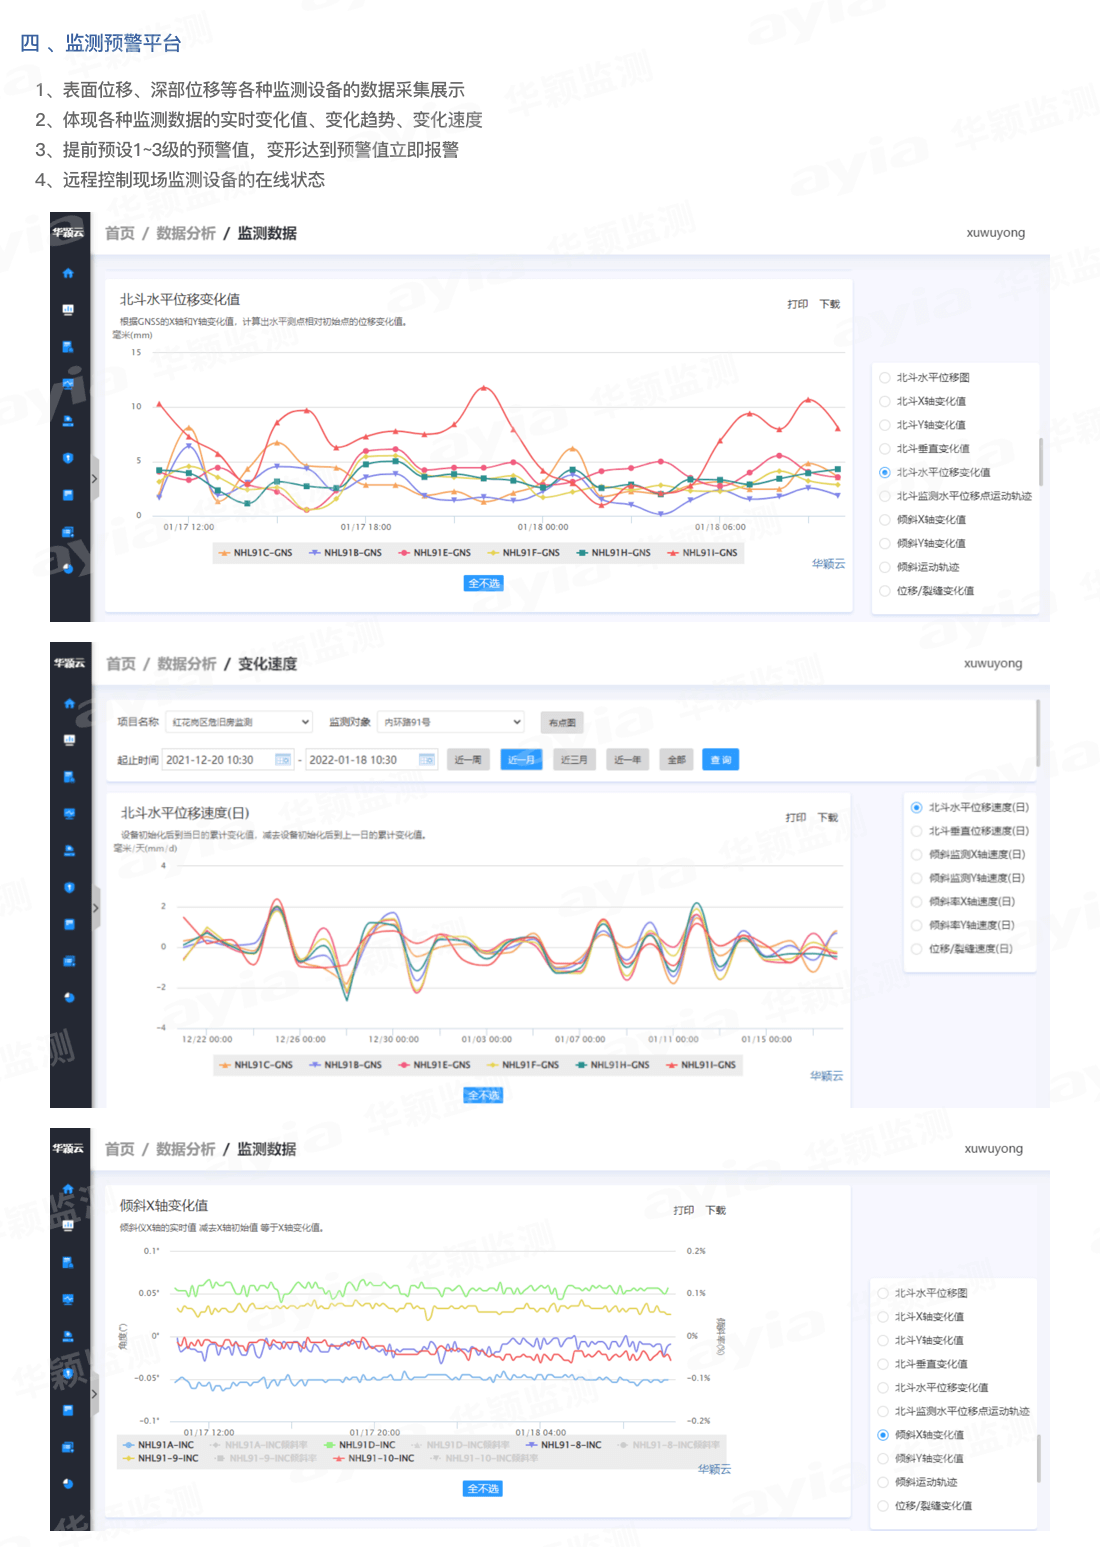Toggle the NHL91A-INC legend marker in the 倾斜X轴变化值 chart
The width and height of the screenshot is (1100, 1547).
(x=129, y=1445)
